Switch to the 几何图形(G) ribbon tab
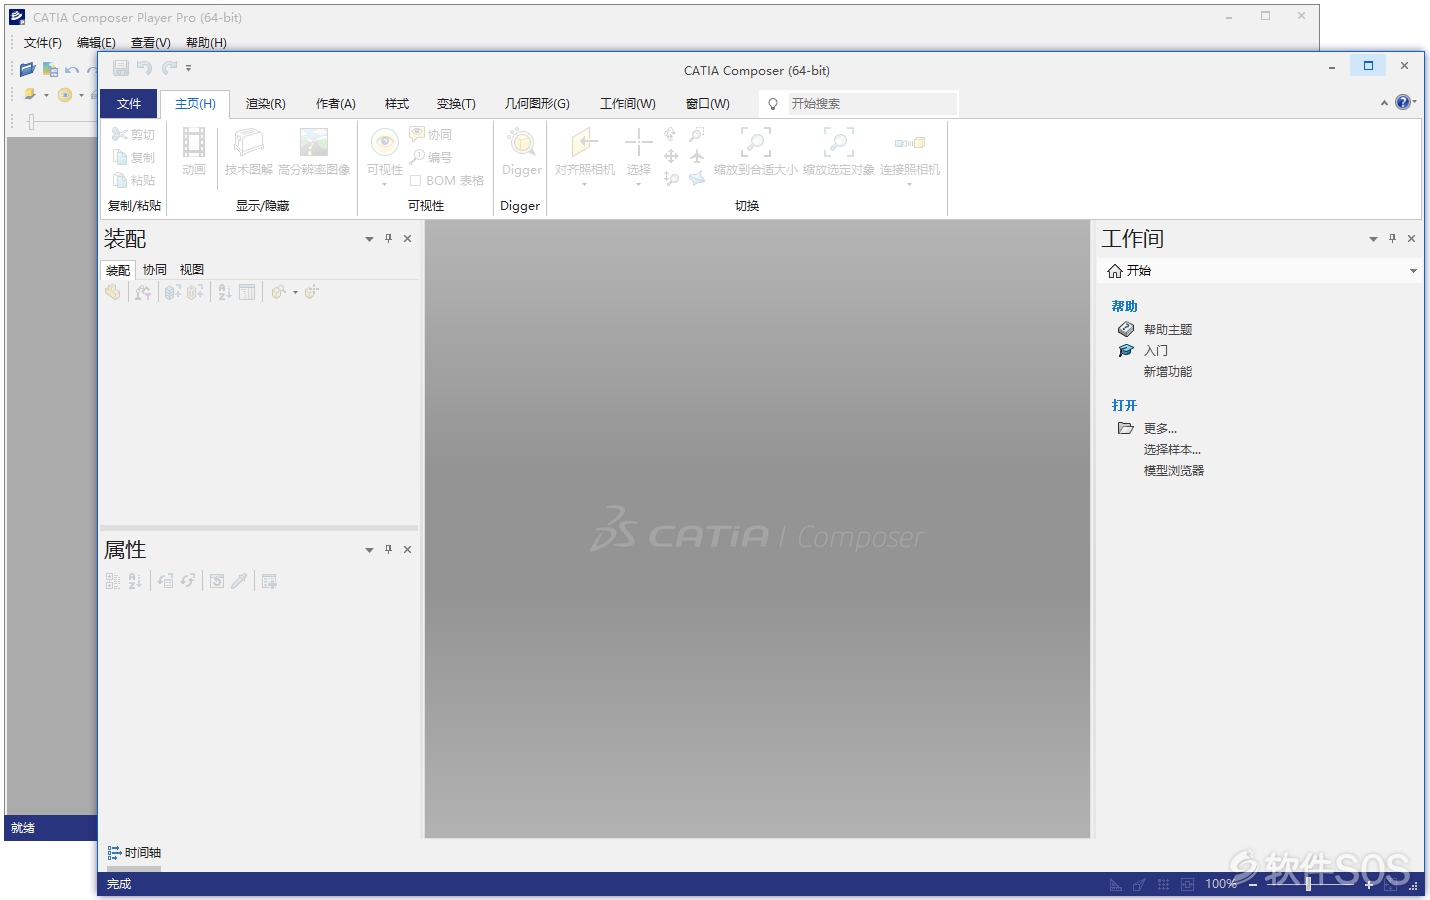 click(537, 104)
